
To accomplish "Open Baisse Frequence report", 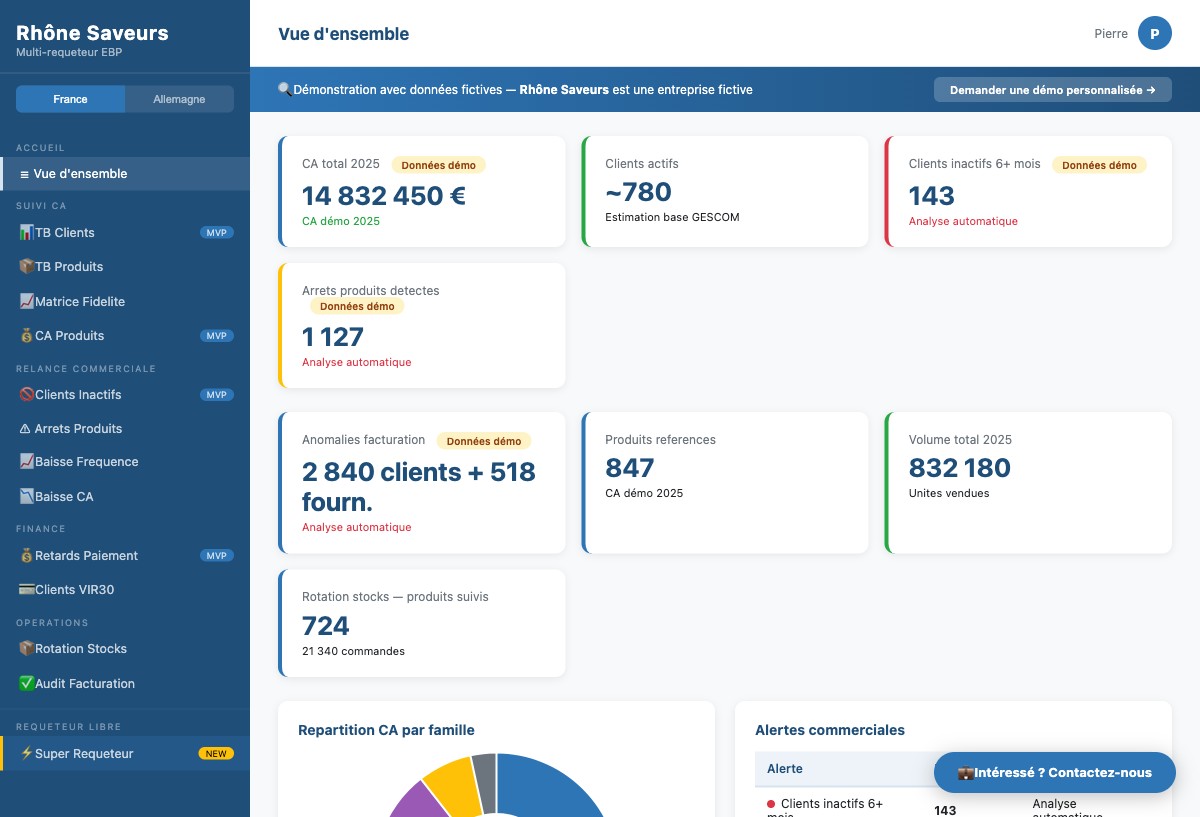I will (x=125, y=462).
